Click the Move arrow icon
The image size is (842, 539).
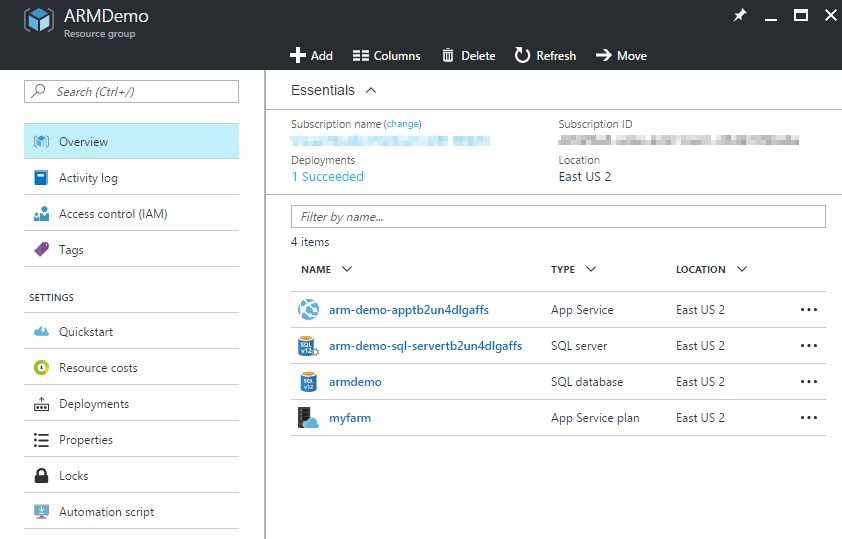click(604, 55)
